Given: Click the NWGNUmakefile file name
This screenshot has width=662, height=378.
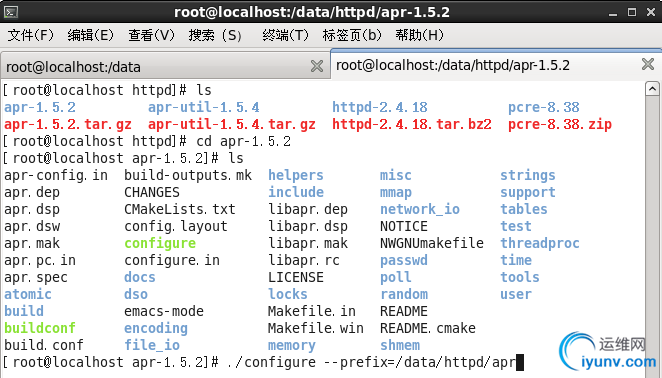Looking at the screenshot, I should 432,243.
